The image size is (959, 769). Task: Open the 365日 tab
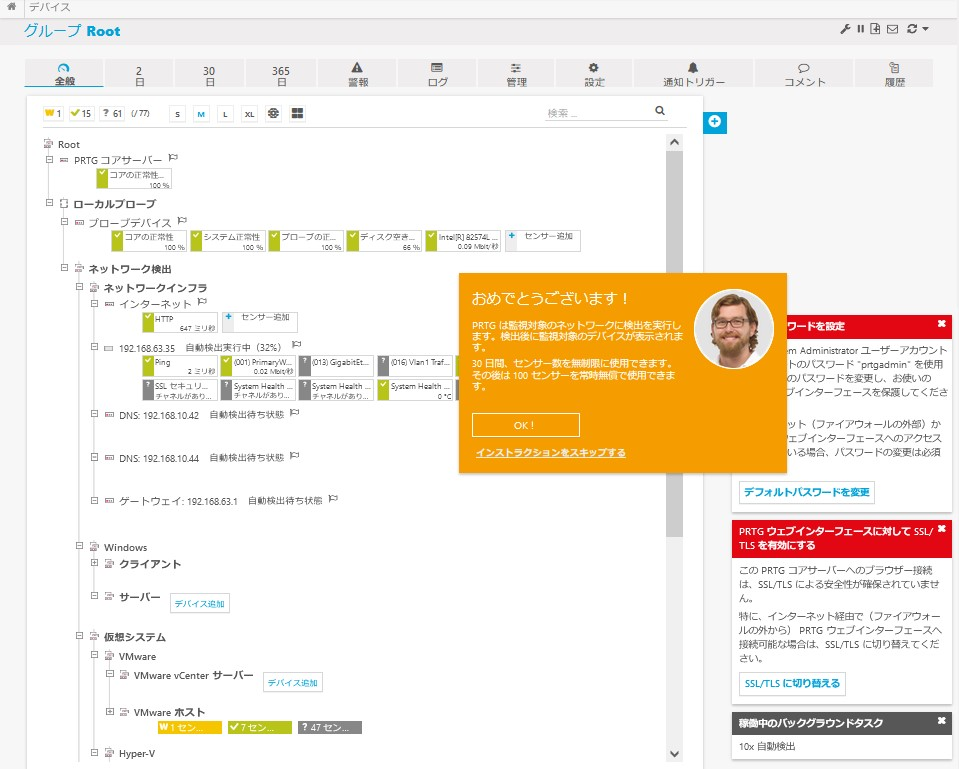pos(281,74)
